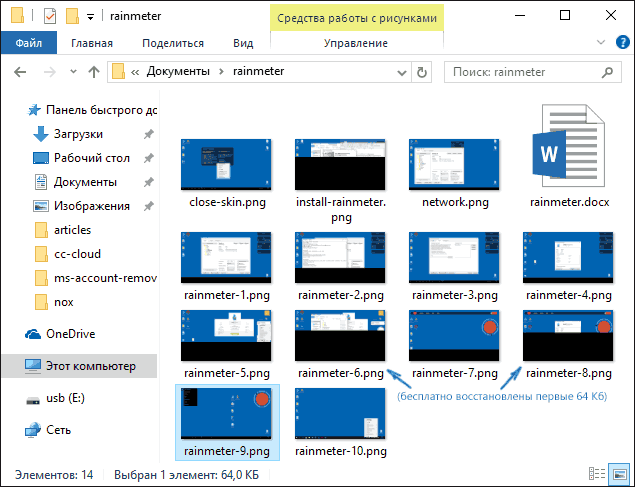
Task: Select the rainmeter-10.png thumbnail
Action: pos(340,414)
